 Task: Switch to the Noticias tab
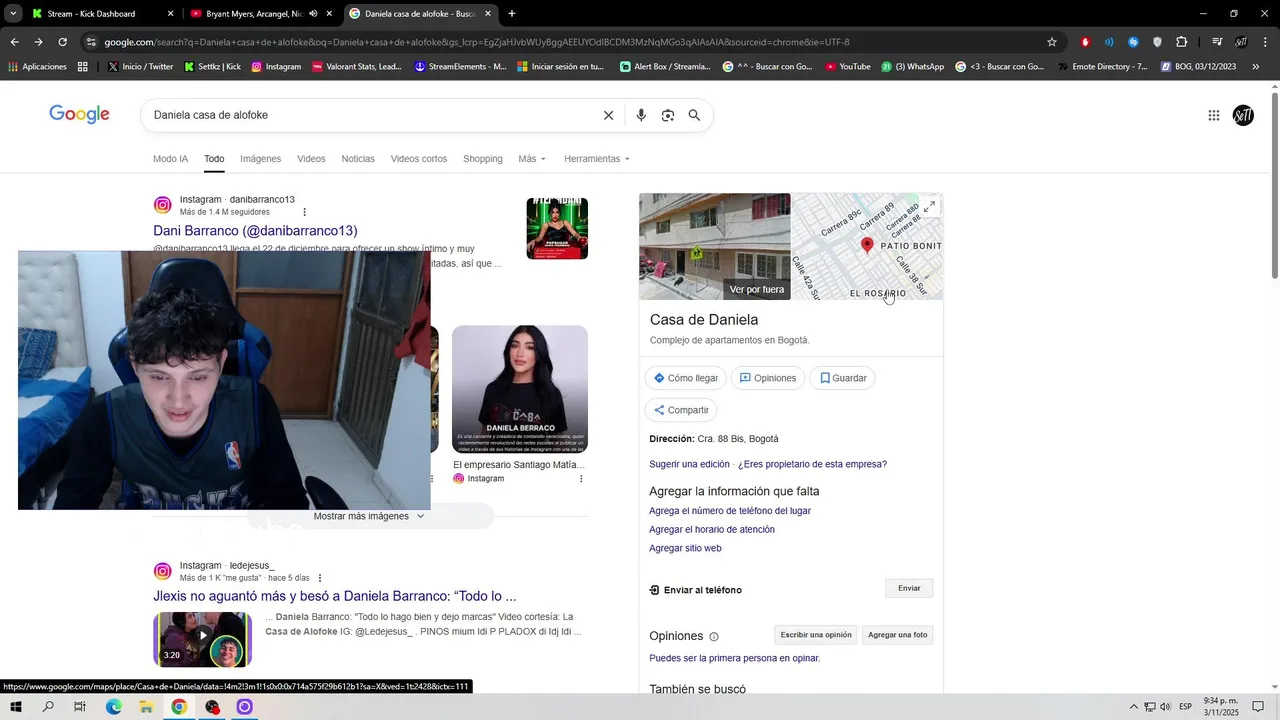click(358, 159)
